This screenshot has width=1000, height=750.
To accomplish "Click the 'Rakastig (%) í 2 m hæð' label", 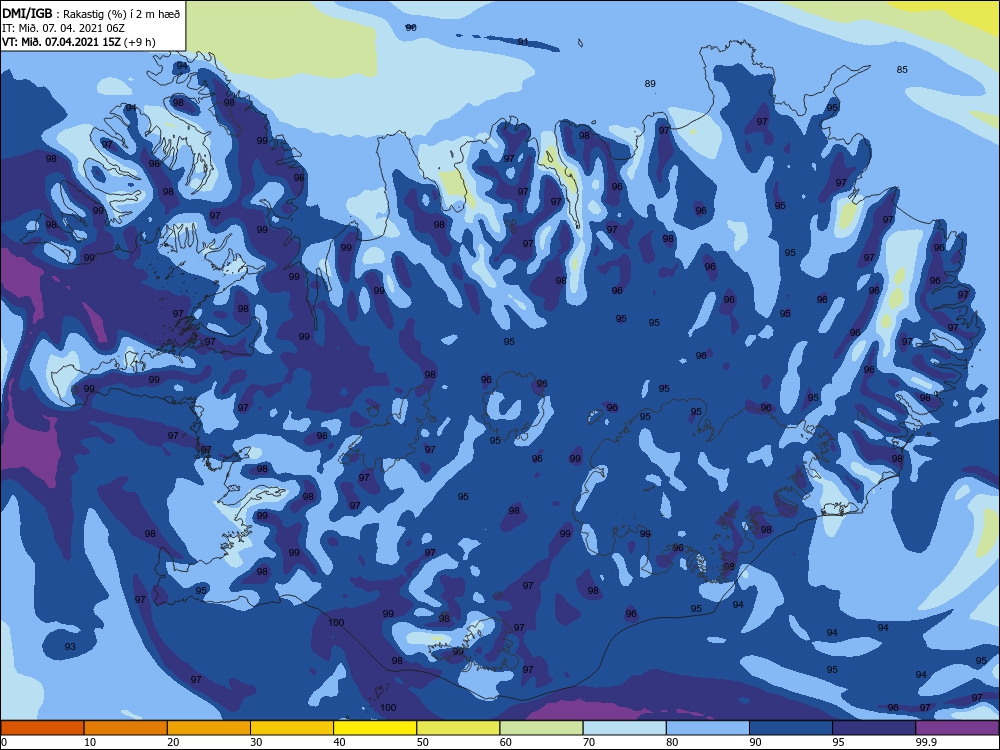I will [x=121, y=14].
